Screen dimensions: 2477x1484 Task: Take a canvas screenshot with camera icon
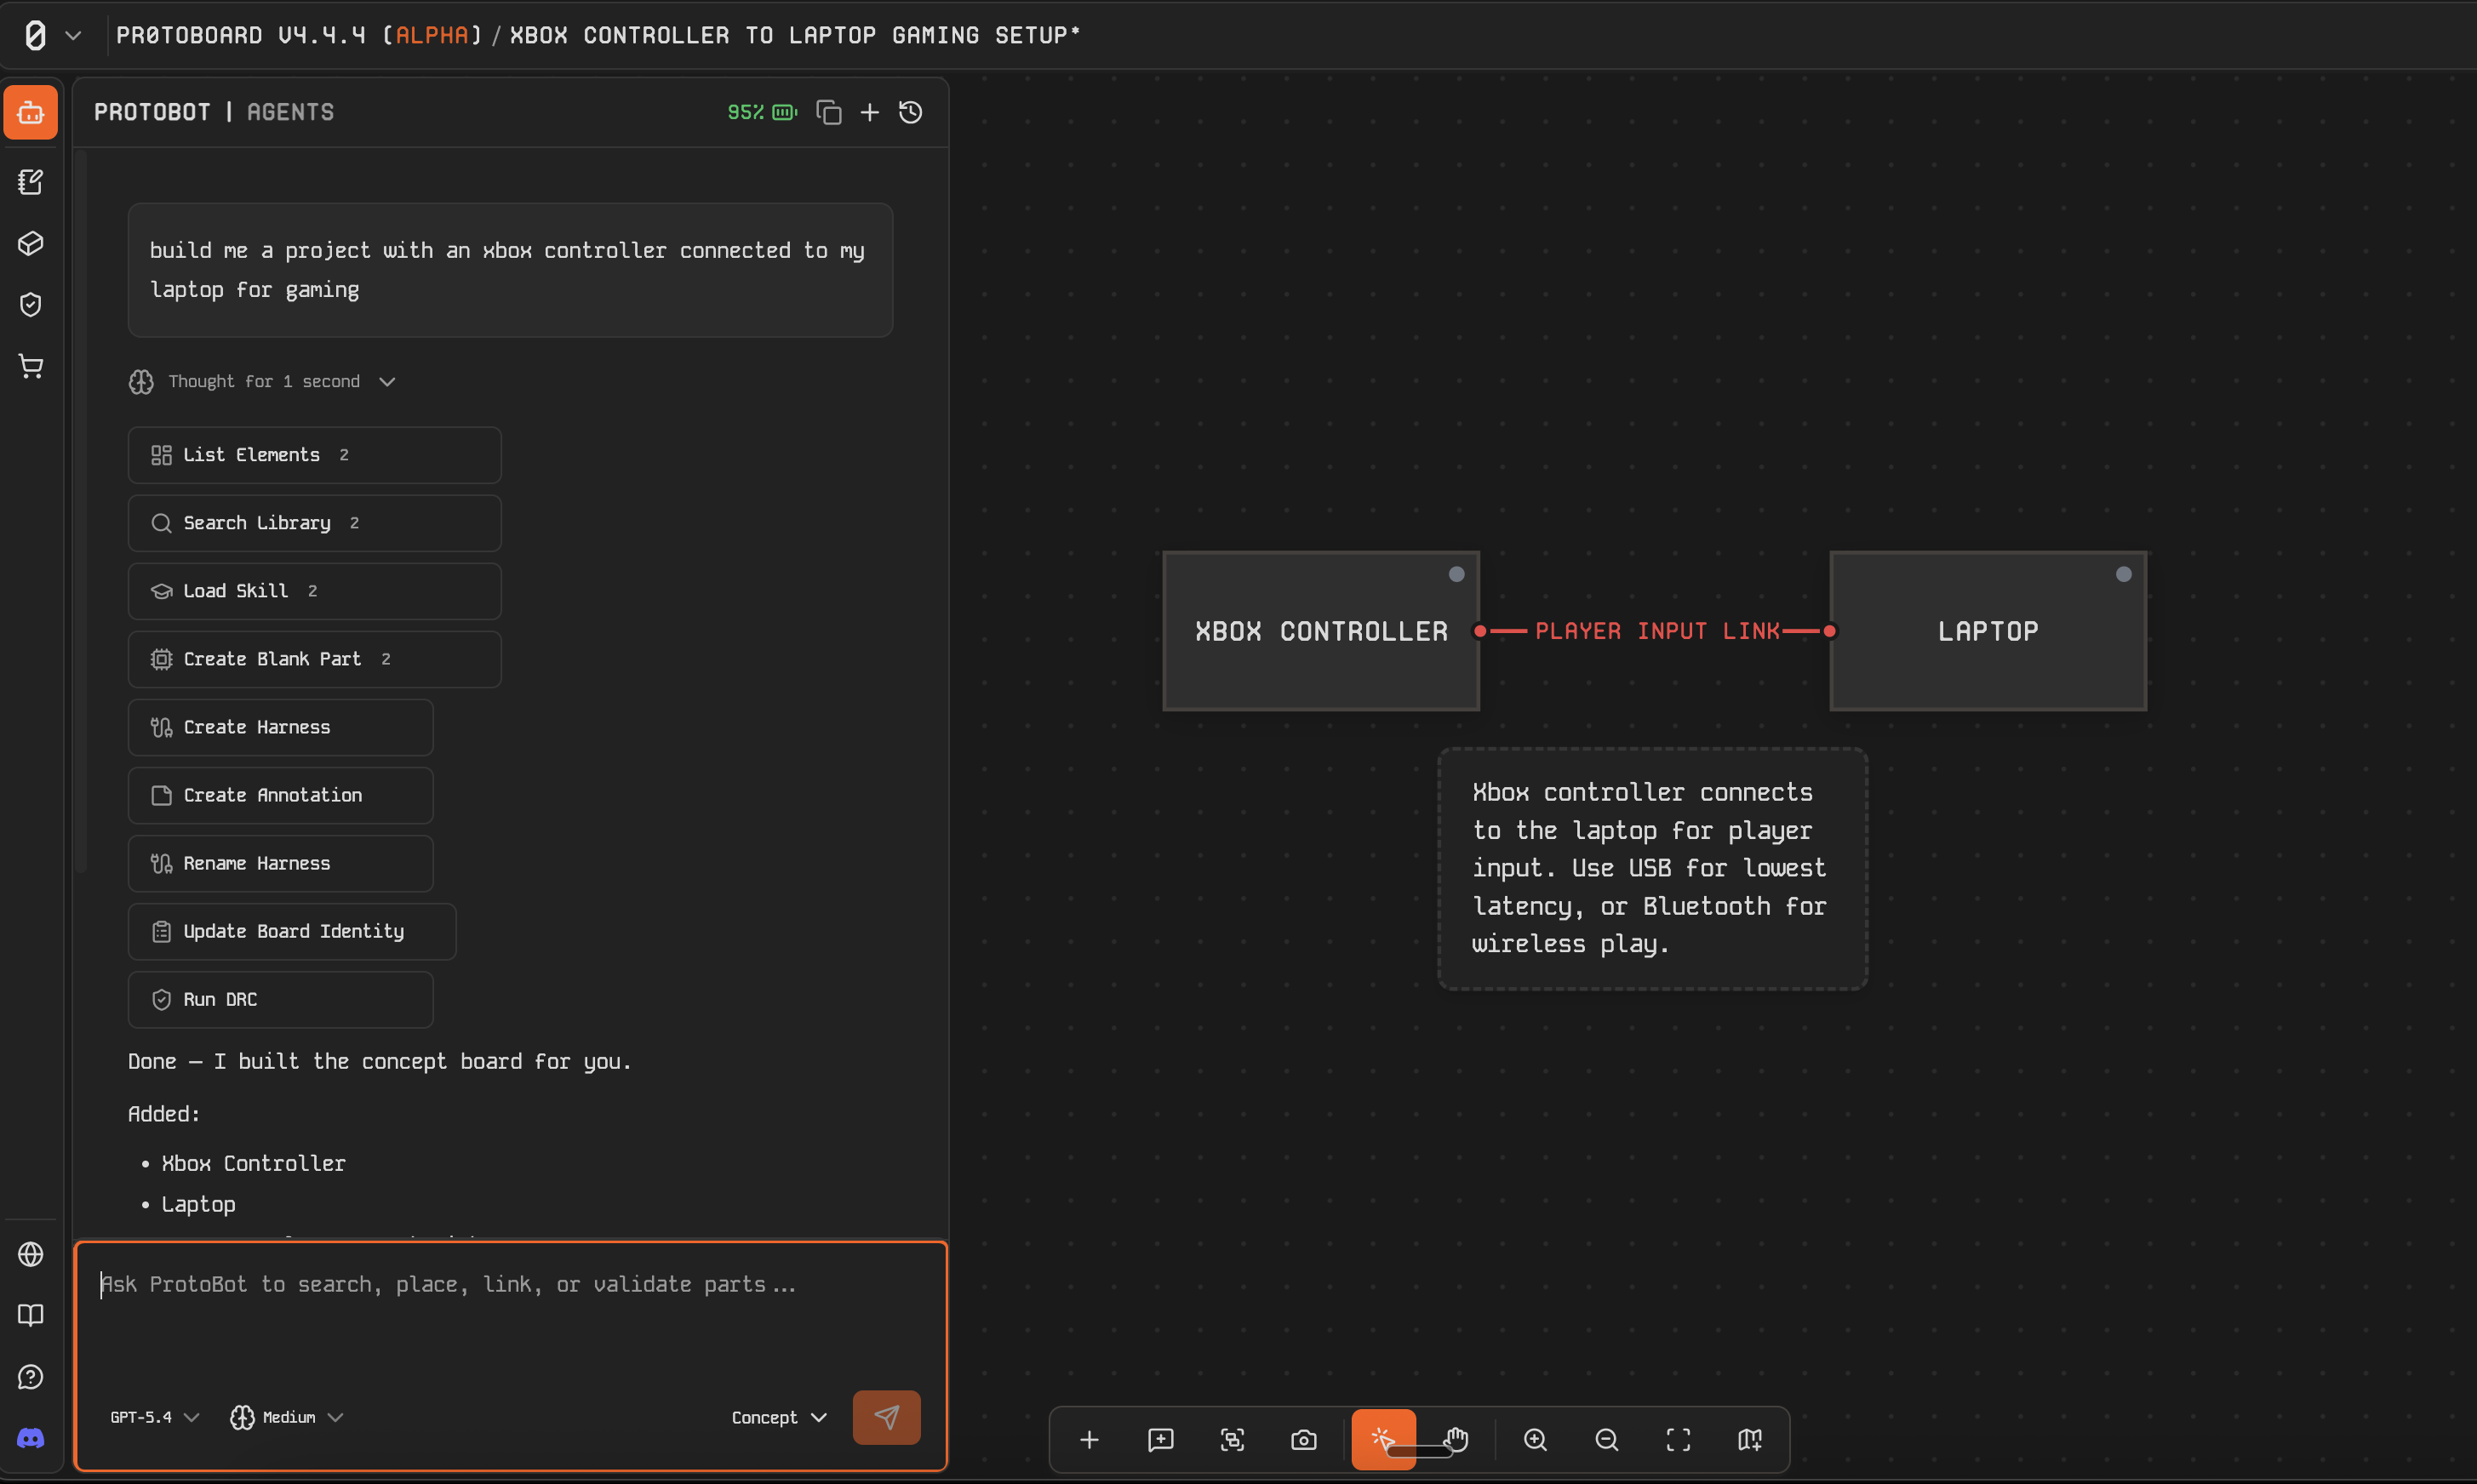point(1304,1440)
